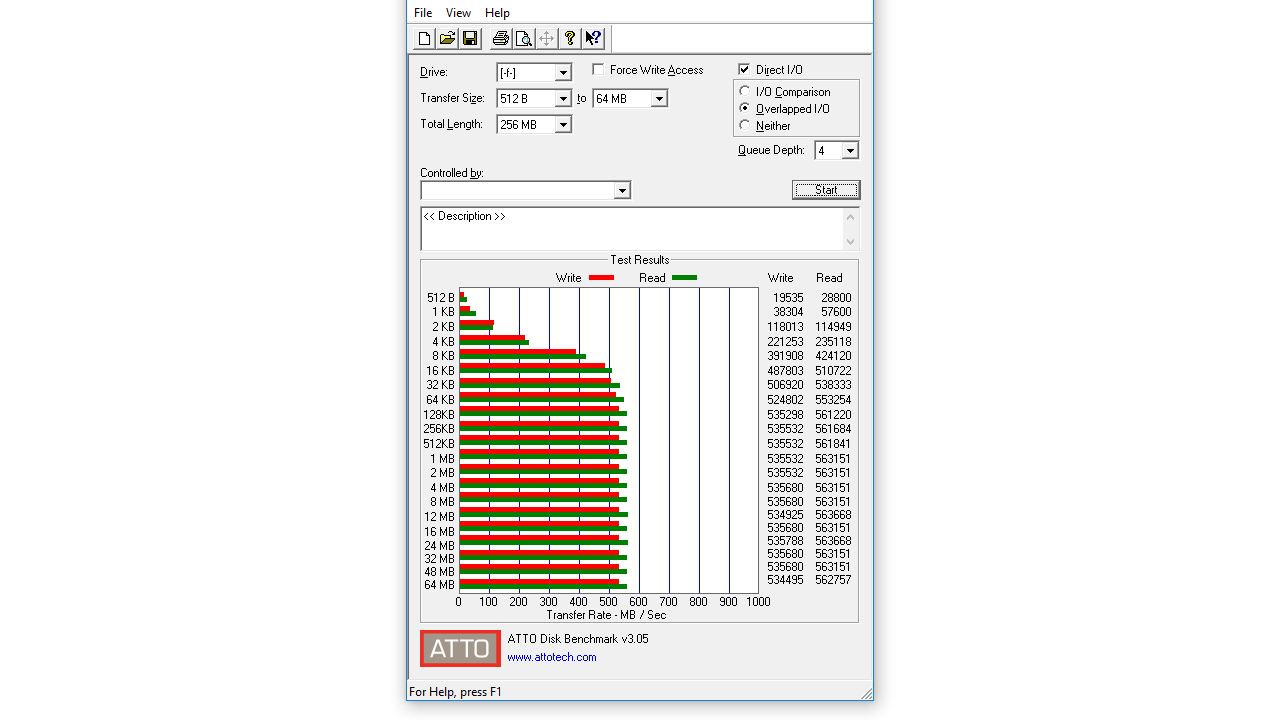The height and width of the screenshot is (720, 1280).
Task: Expand the Queue Depth dropdown
Action: (850, 150)
